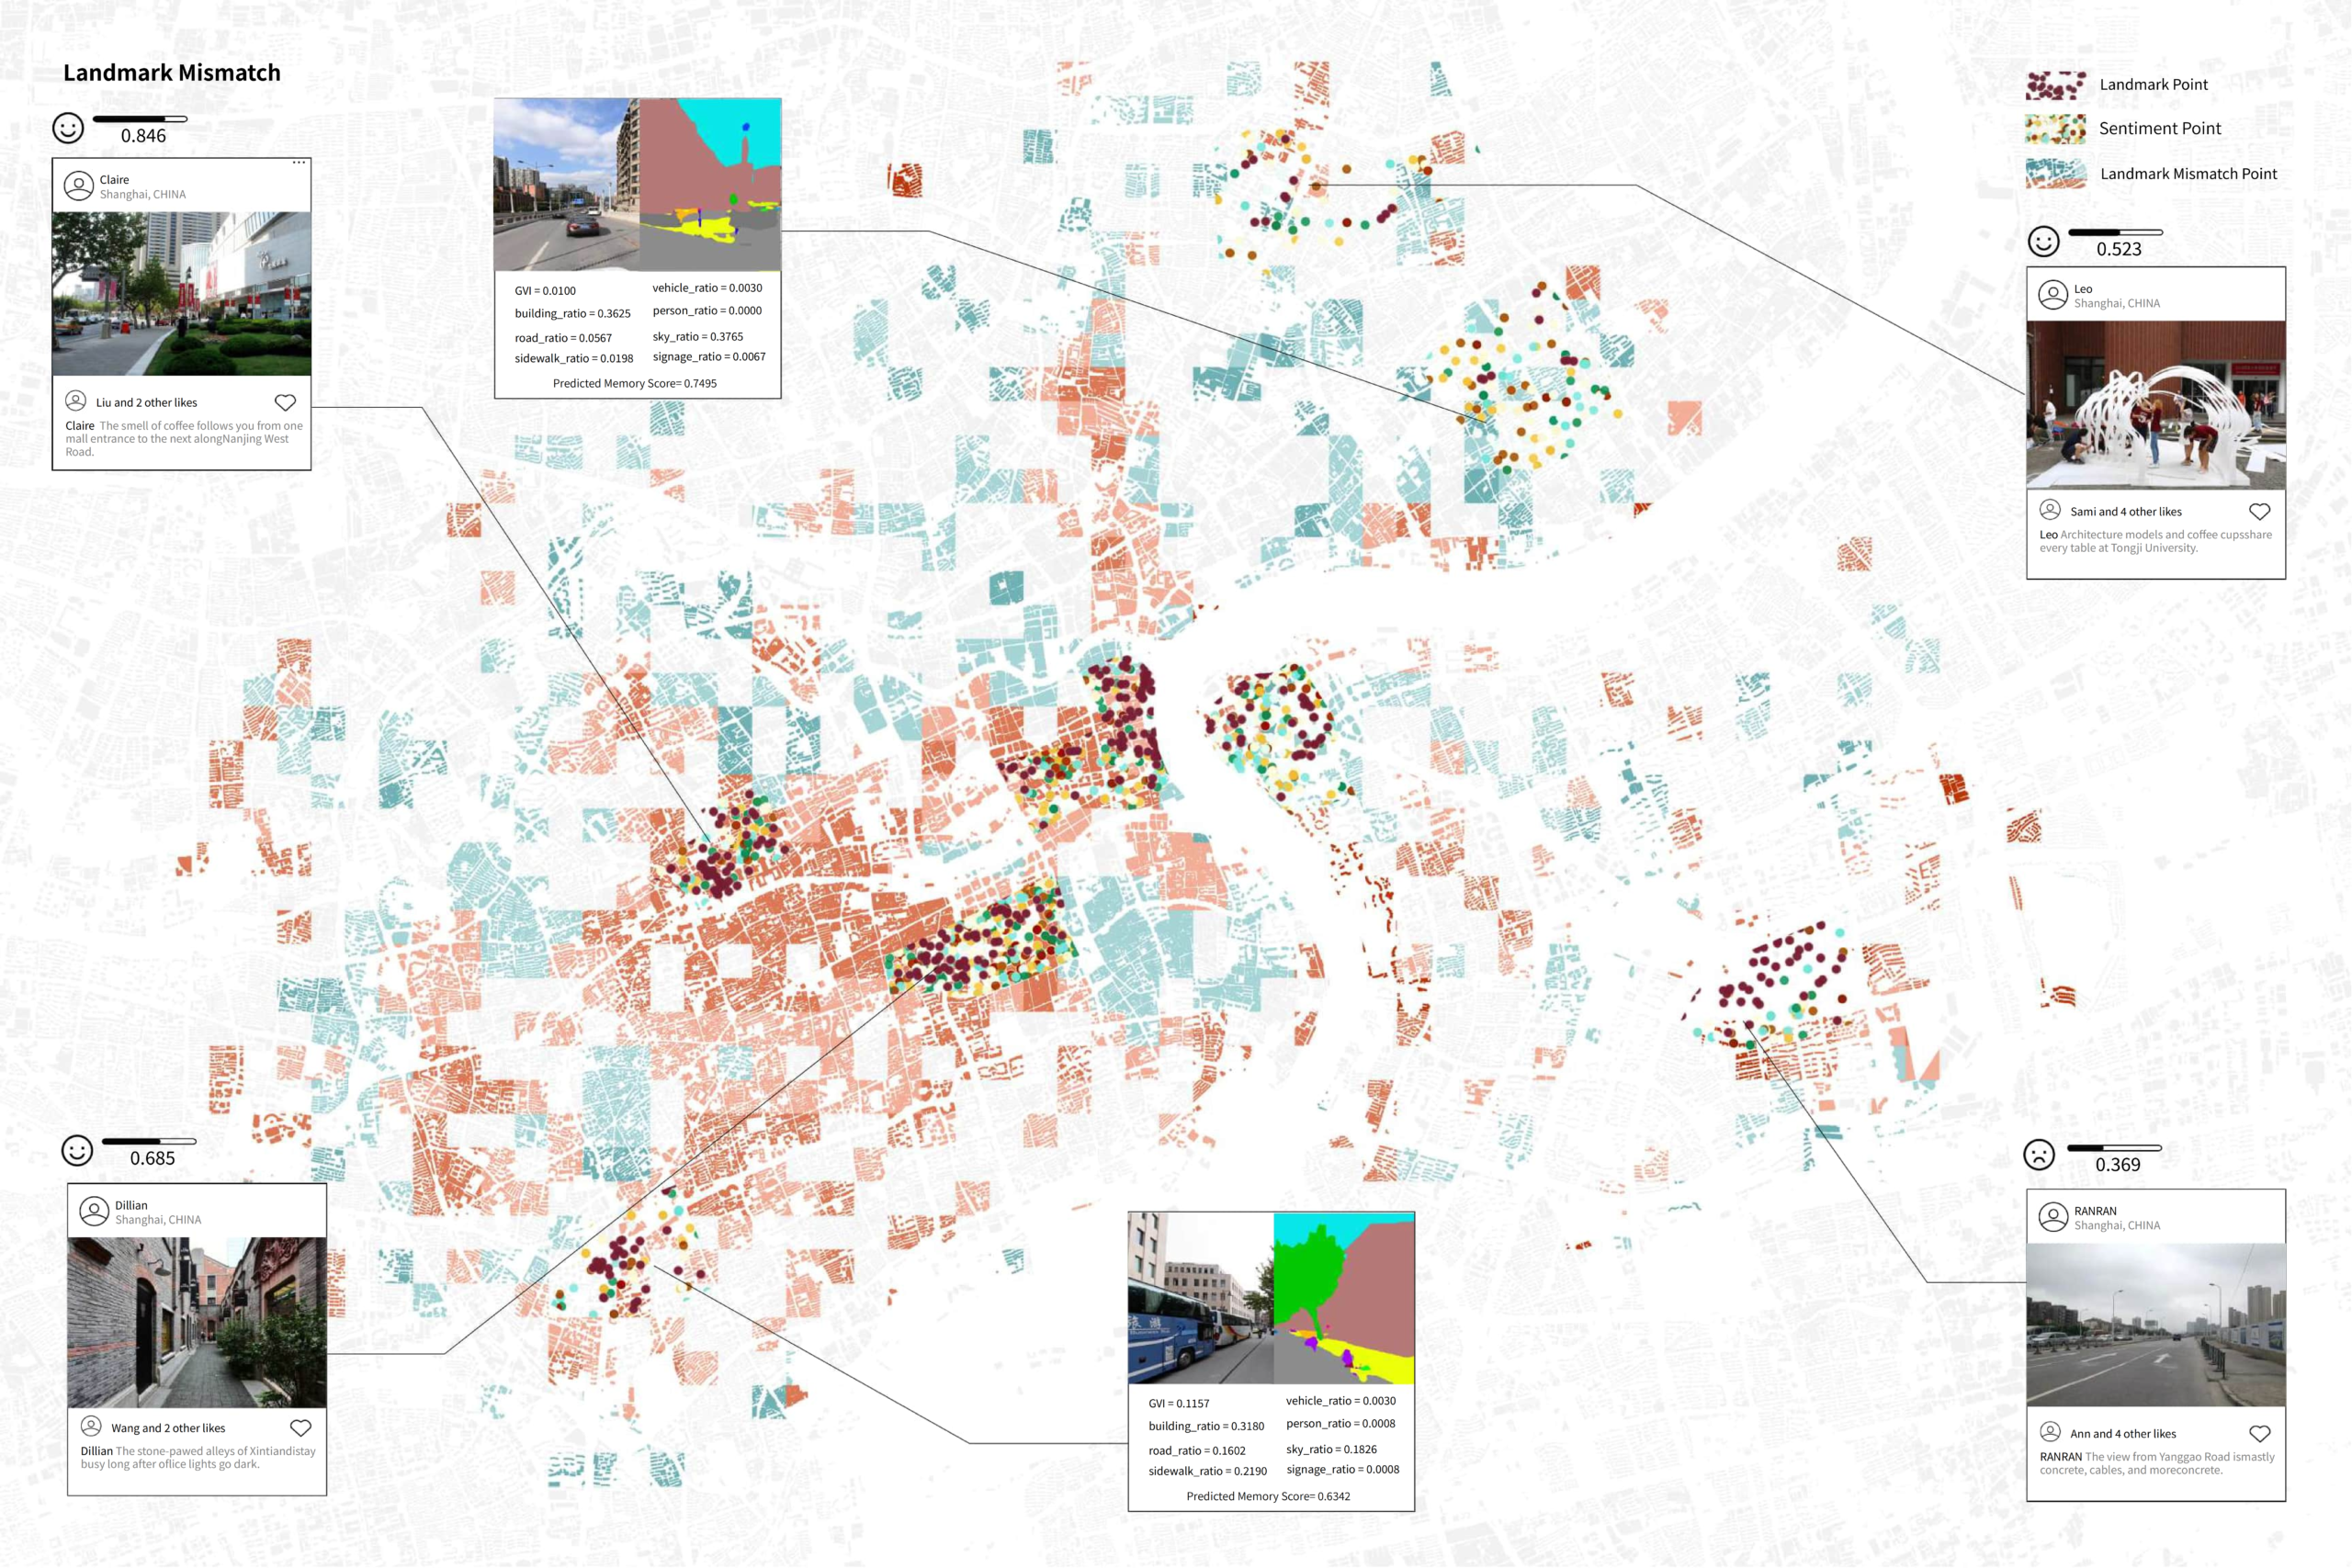Click the Sentiment Point legend swatch
The height and width of the screenshot is (1568, 2352).
pos(2055,129)
